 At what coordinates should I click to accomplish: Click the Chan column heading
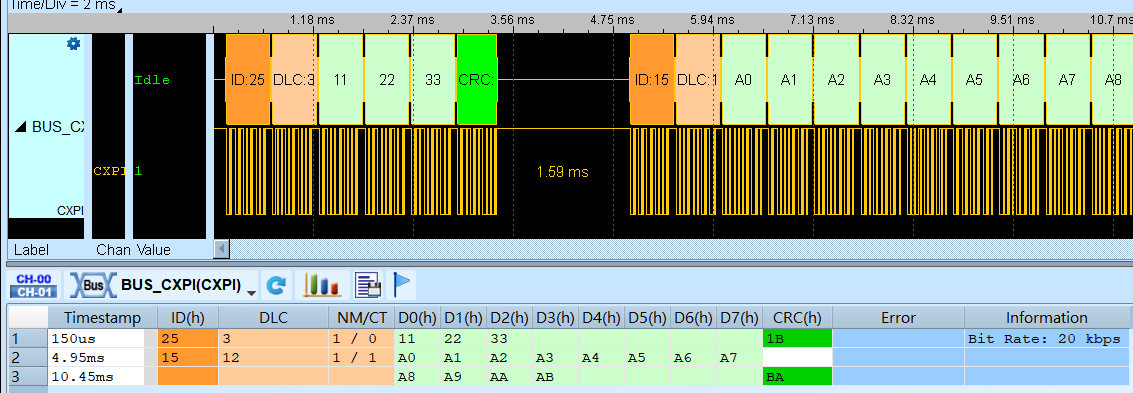pos(112,250)
